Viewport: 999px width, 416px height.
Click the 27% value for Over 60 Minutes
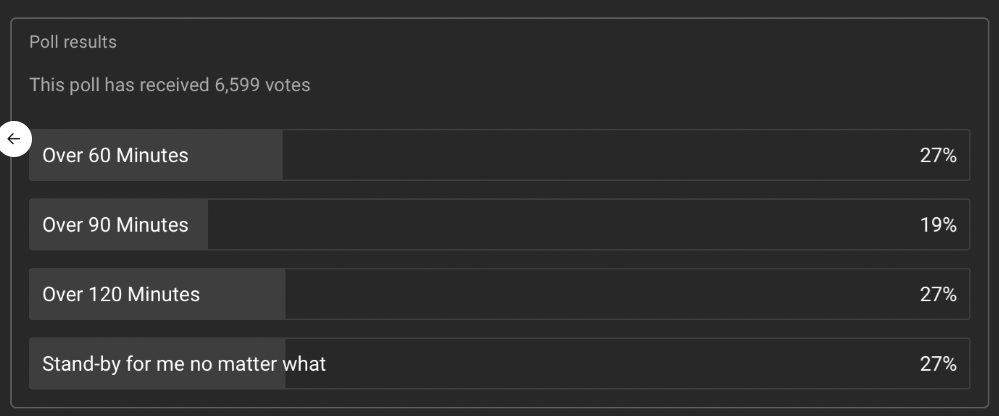938,155
